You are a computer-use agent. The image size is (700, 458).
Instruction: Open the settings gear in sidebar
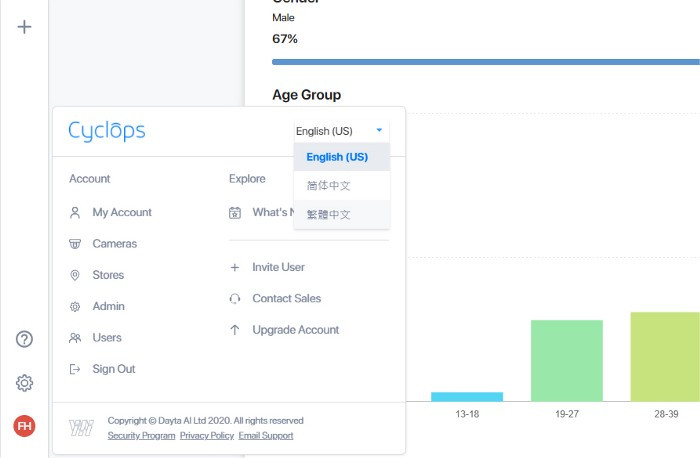pyautogui.click(x=24, y=383)
